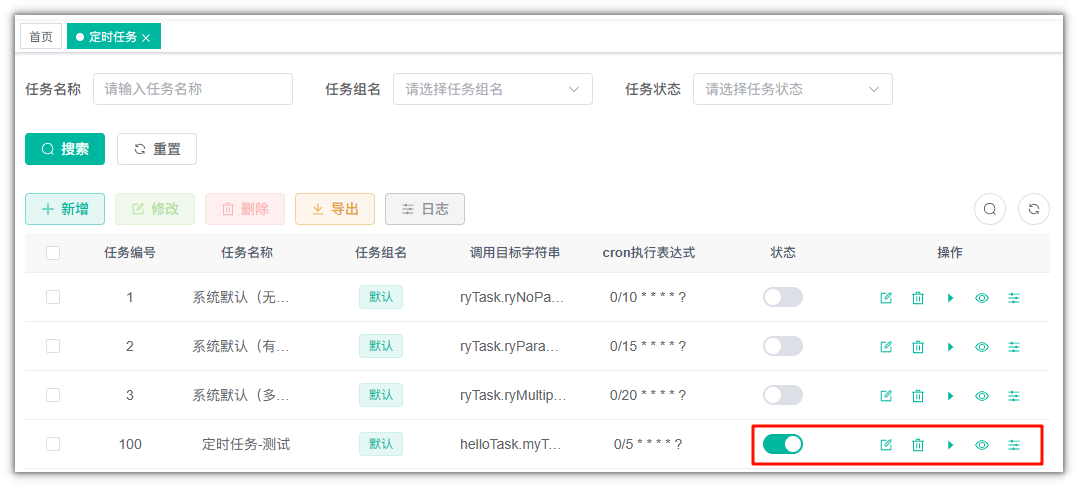Focus the 任务名称 input field
1078x487 pixels.
tap(193, 89)
